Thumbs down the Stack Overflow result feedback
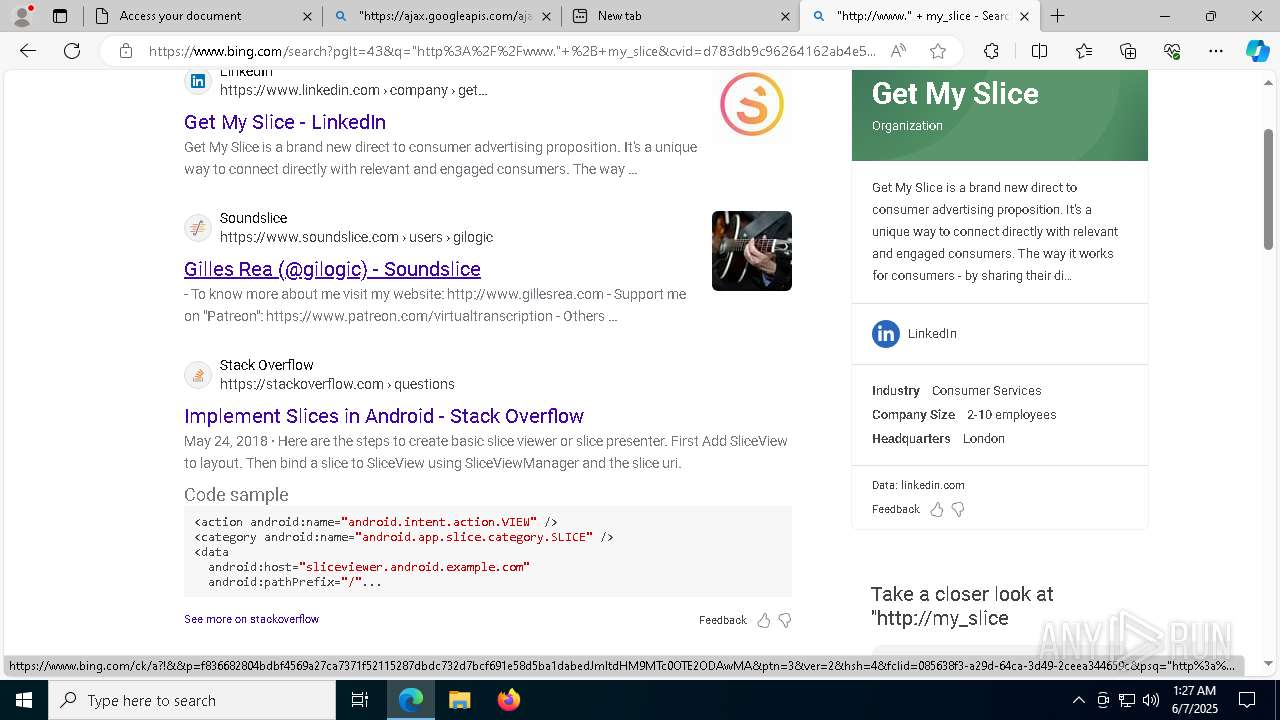The image size is (1280, 720). click(x=785, y=620)
